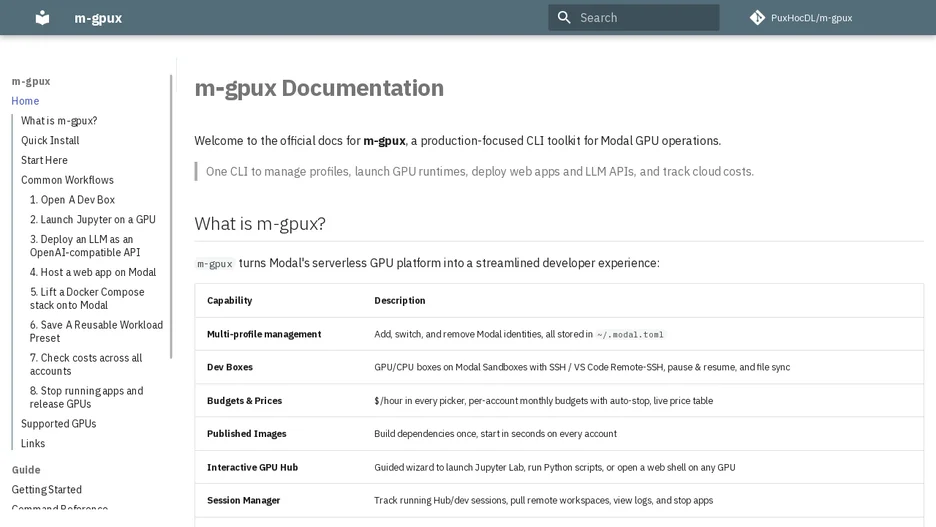Open the Home sidebar link
Screen dimensions: 936x527
25,101
